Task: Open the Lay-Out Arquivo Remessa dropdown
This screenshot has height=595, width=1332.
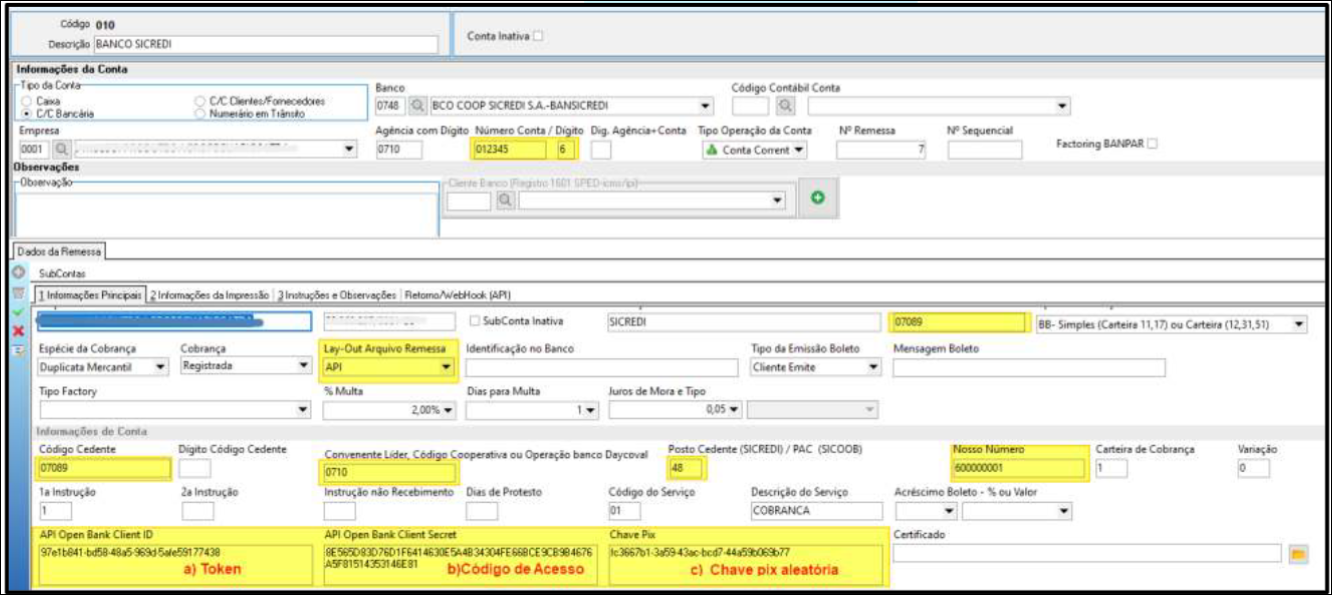Action: (445, 367)
